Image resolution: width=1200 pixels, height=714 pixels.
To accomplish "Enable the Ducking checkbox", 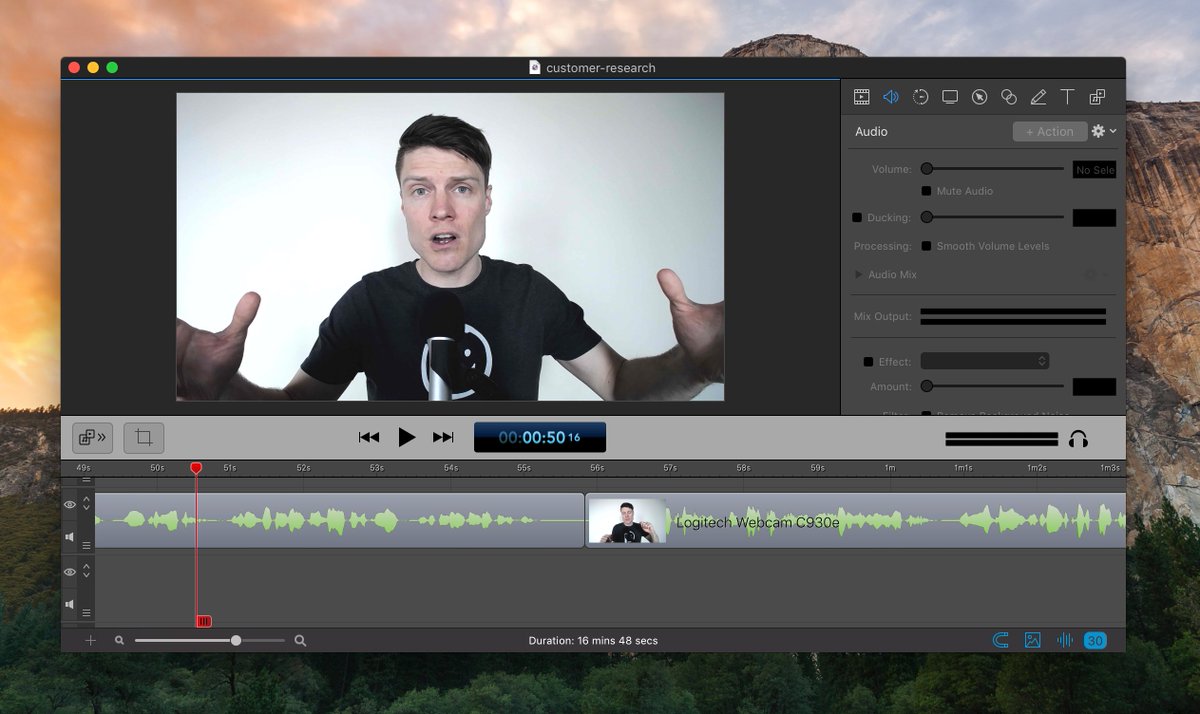I will [857, 217].
